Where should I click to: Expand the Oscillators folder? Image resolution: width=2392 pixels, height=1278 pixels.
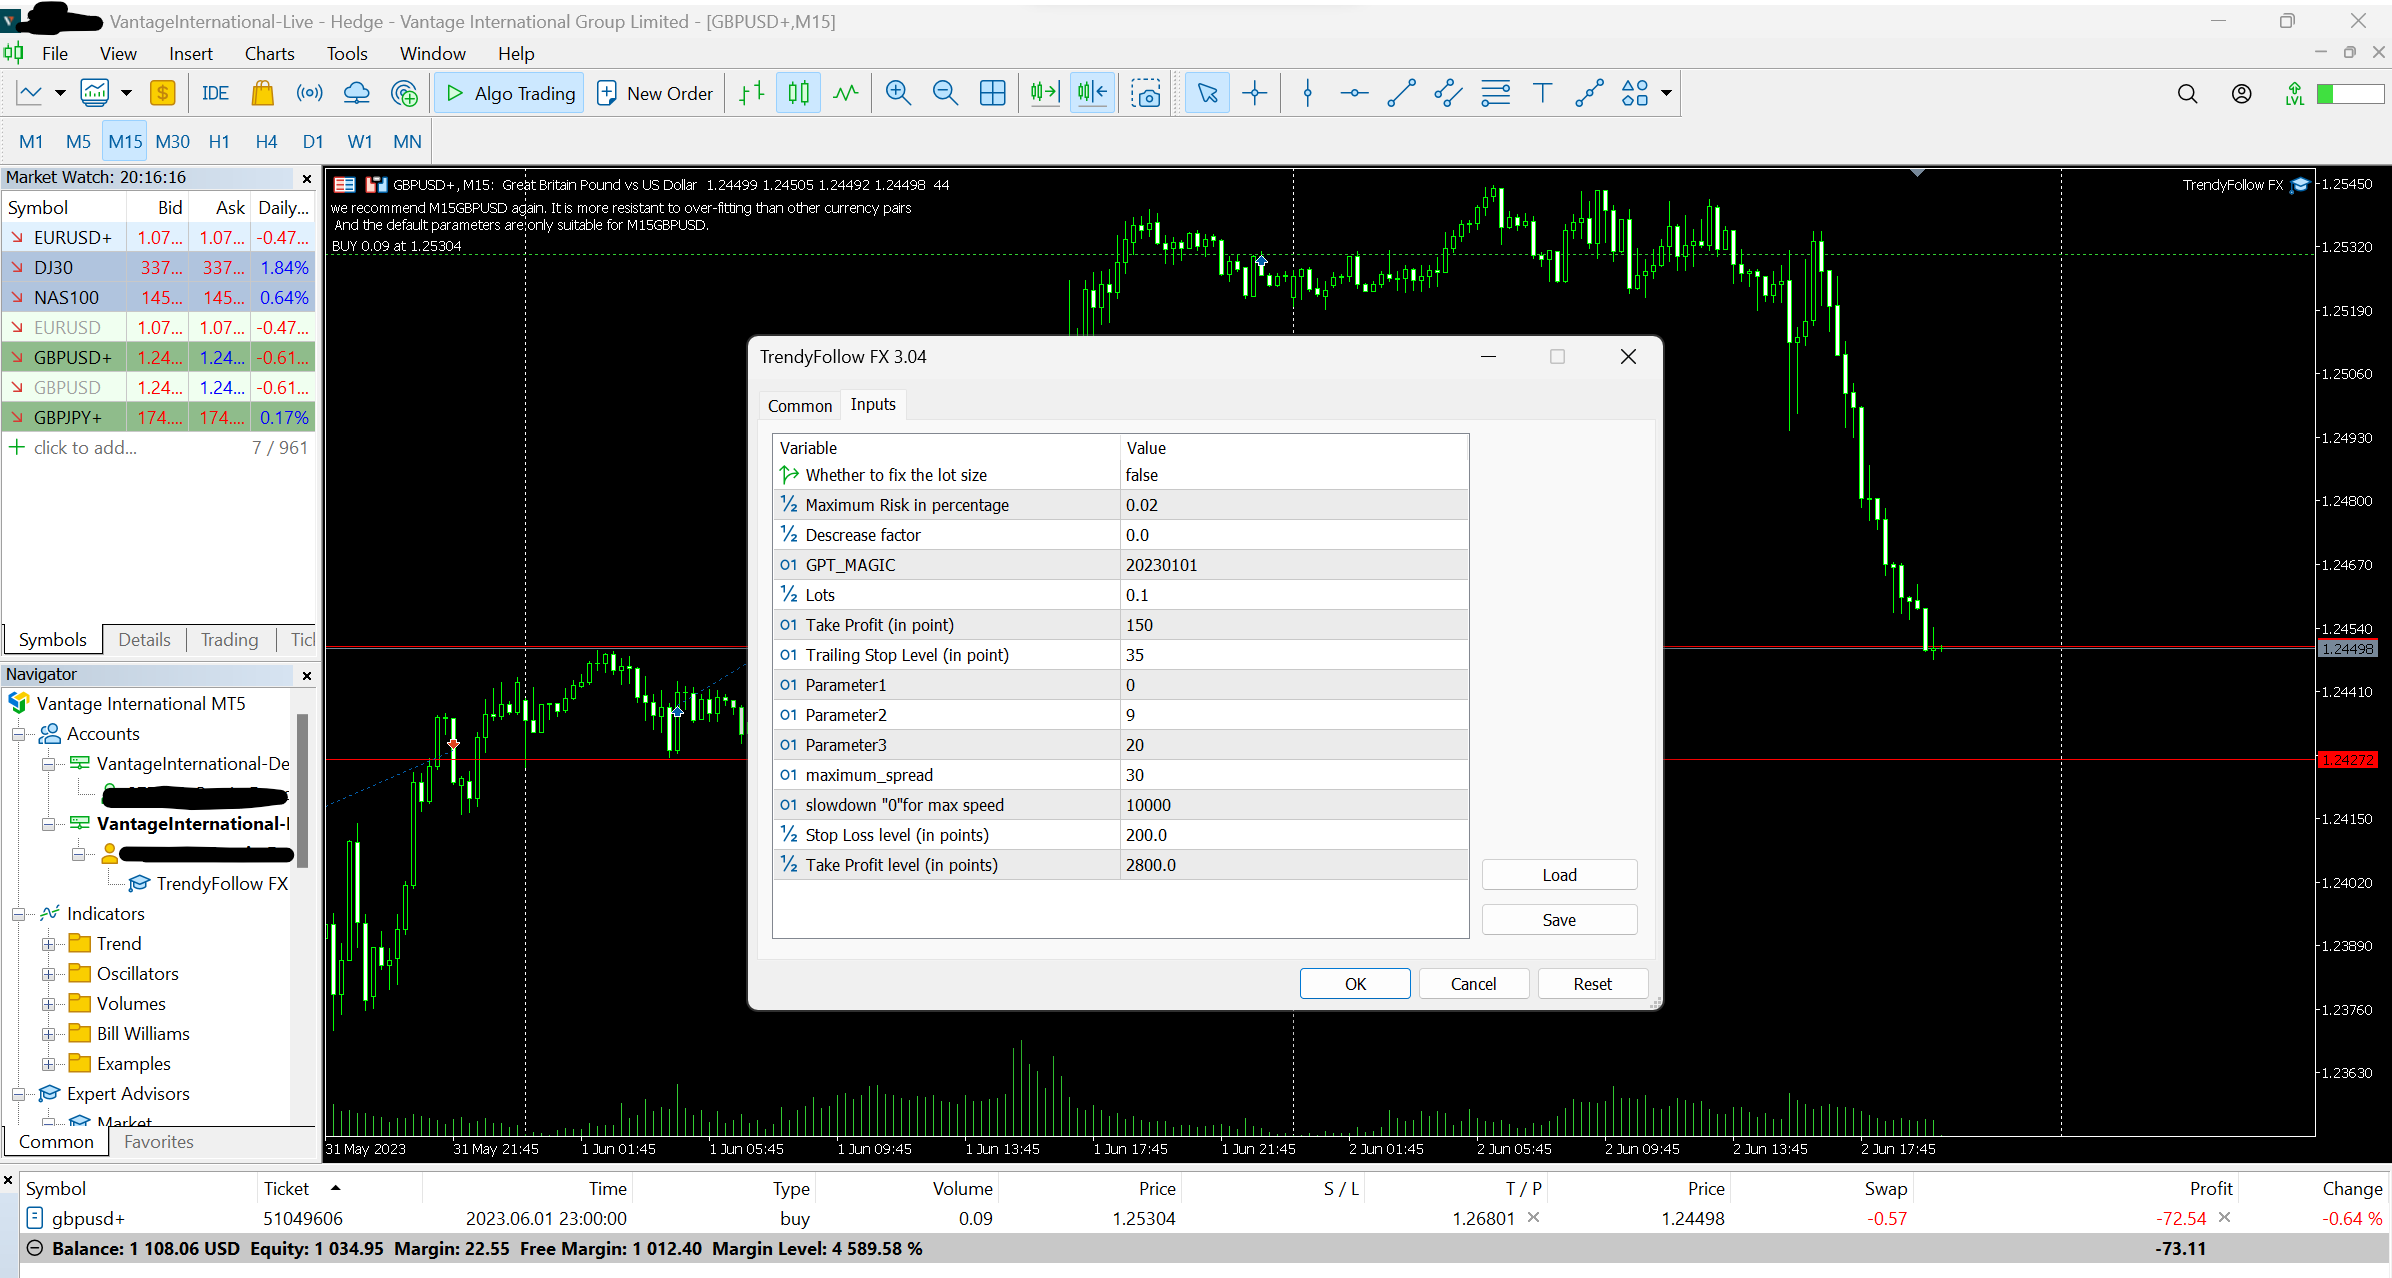click(x=48, y=974)
